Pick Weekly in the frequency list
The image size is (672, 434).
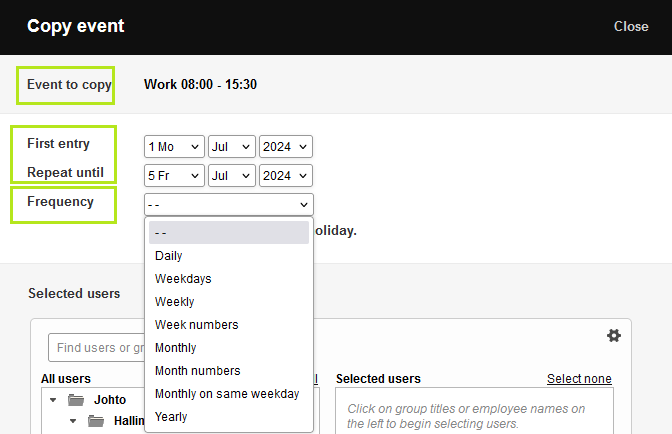(x=175, y=302)
